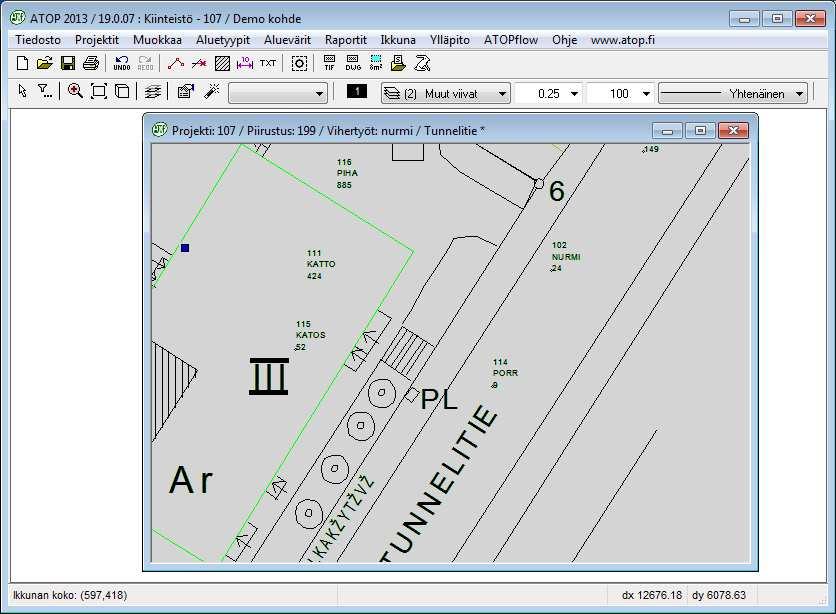Screen dimensions: 836x614
Task: Select the draw polyline tool
Action: tap(175, 63)
